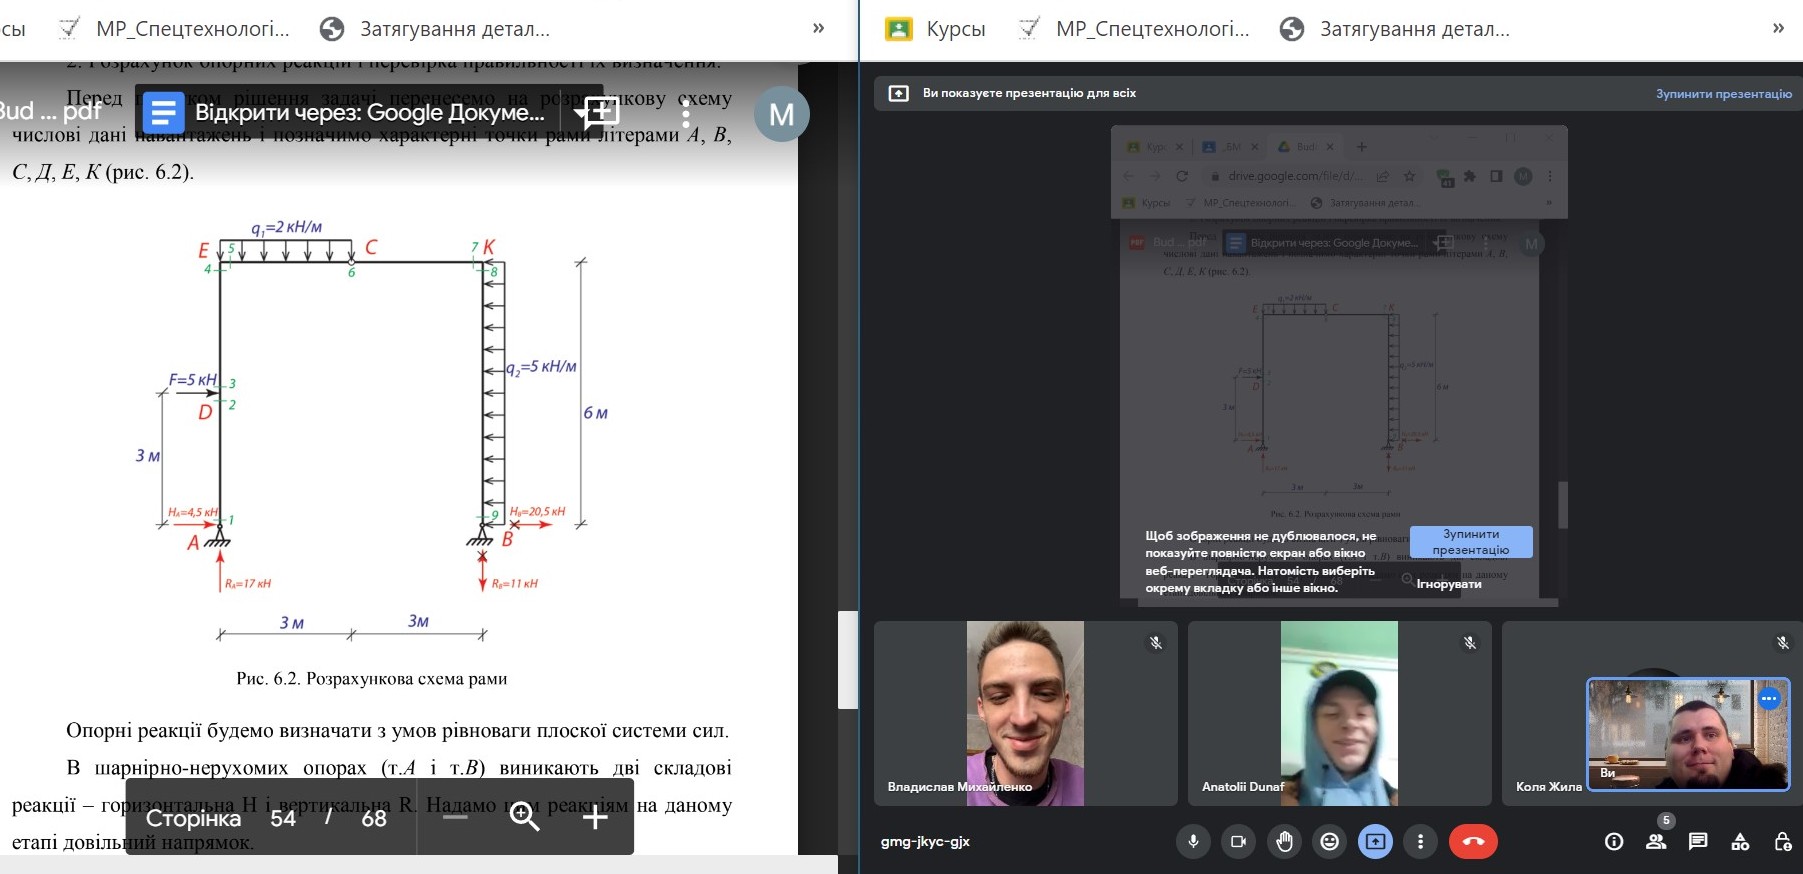Click the 'Bud ... pdf' file title
Screen dimensions: 1803x874
pos(50,111)
